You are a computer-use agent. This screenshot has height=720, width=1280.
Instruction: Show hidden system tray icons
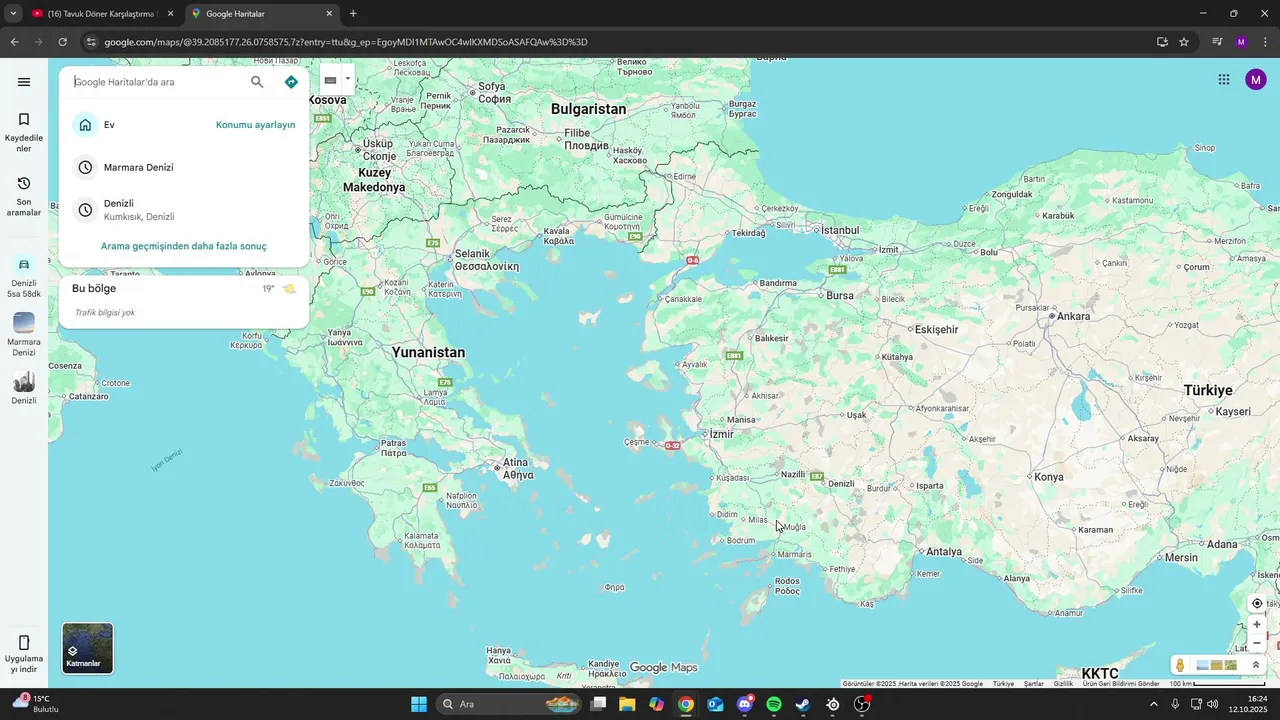[x=1154, y=704]
